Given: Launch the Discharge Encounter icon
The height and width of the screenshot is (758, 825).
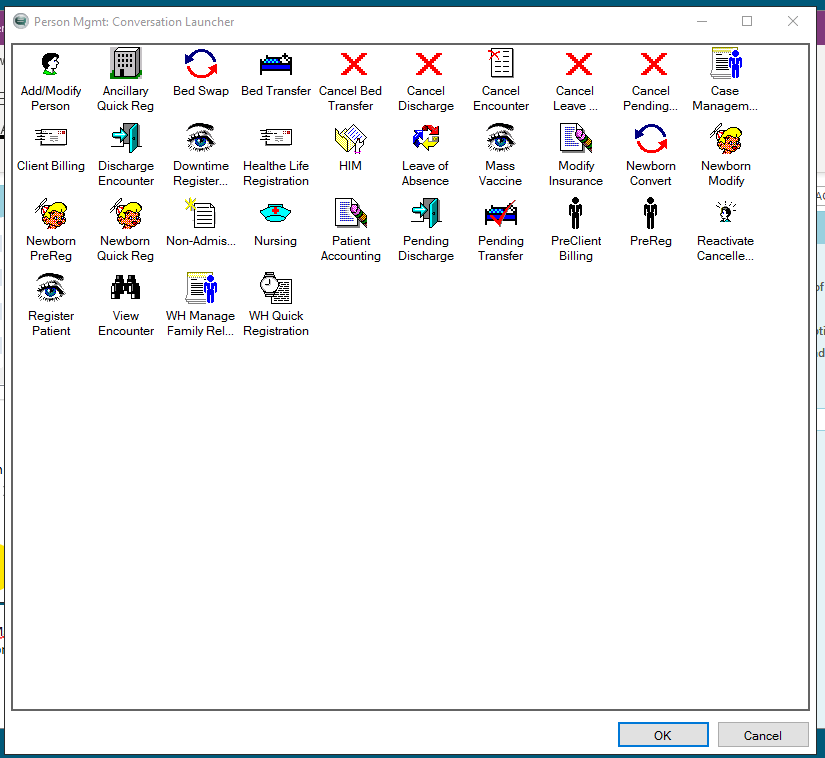Looking at the screenshot, I should (126, 139).
